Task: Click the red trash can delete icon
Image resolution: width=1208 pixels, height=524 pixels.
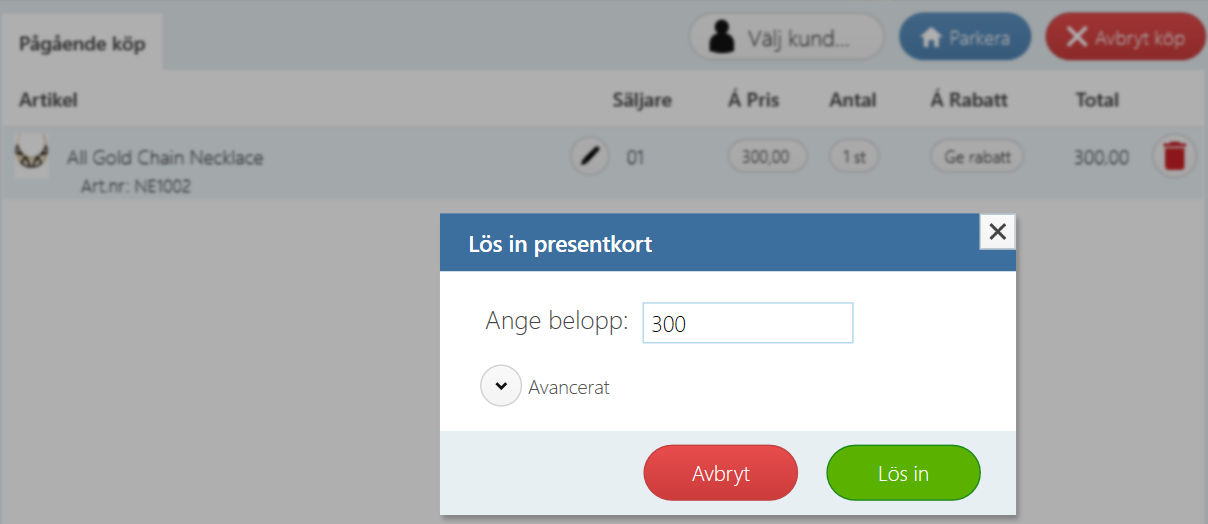Action: click(x=1175, y=157)
